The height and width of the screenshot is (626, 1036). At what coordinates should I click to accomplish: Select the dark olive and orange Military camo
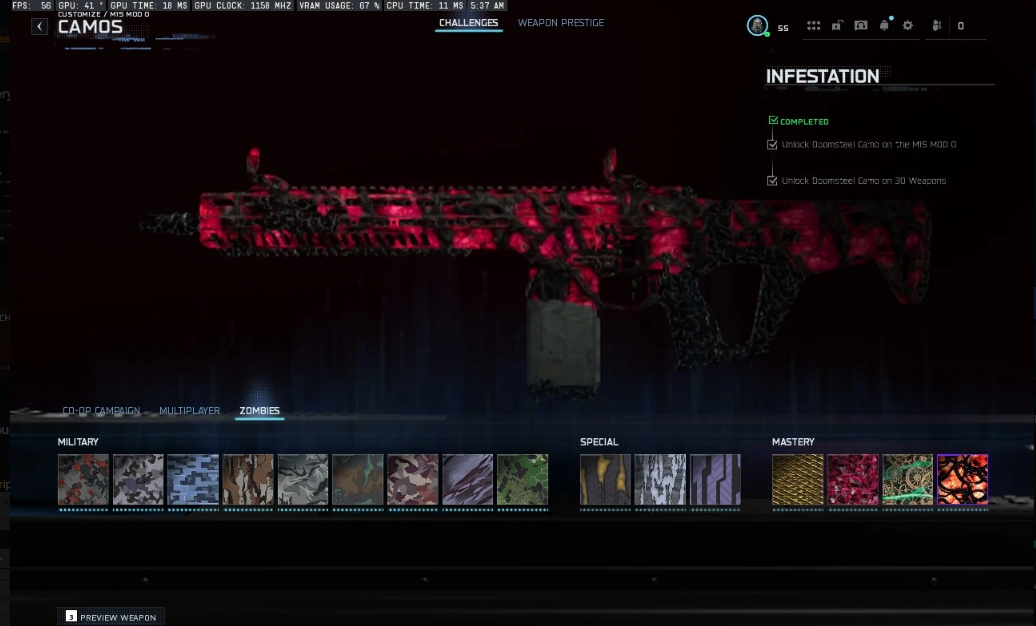click(x=357, y=480)
